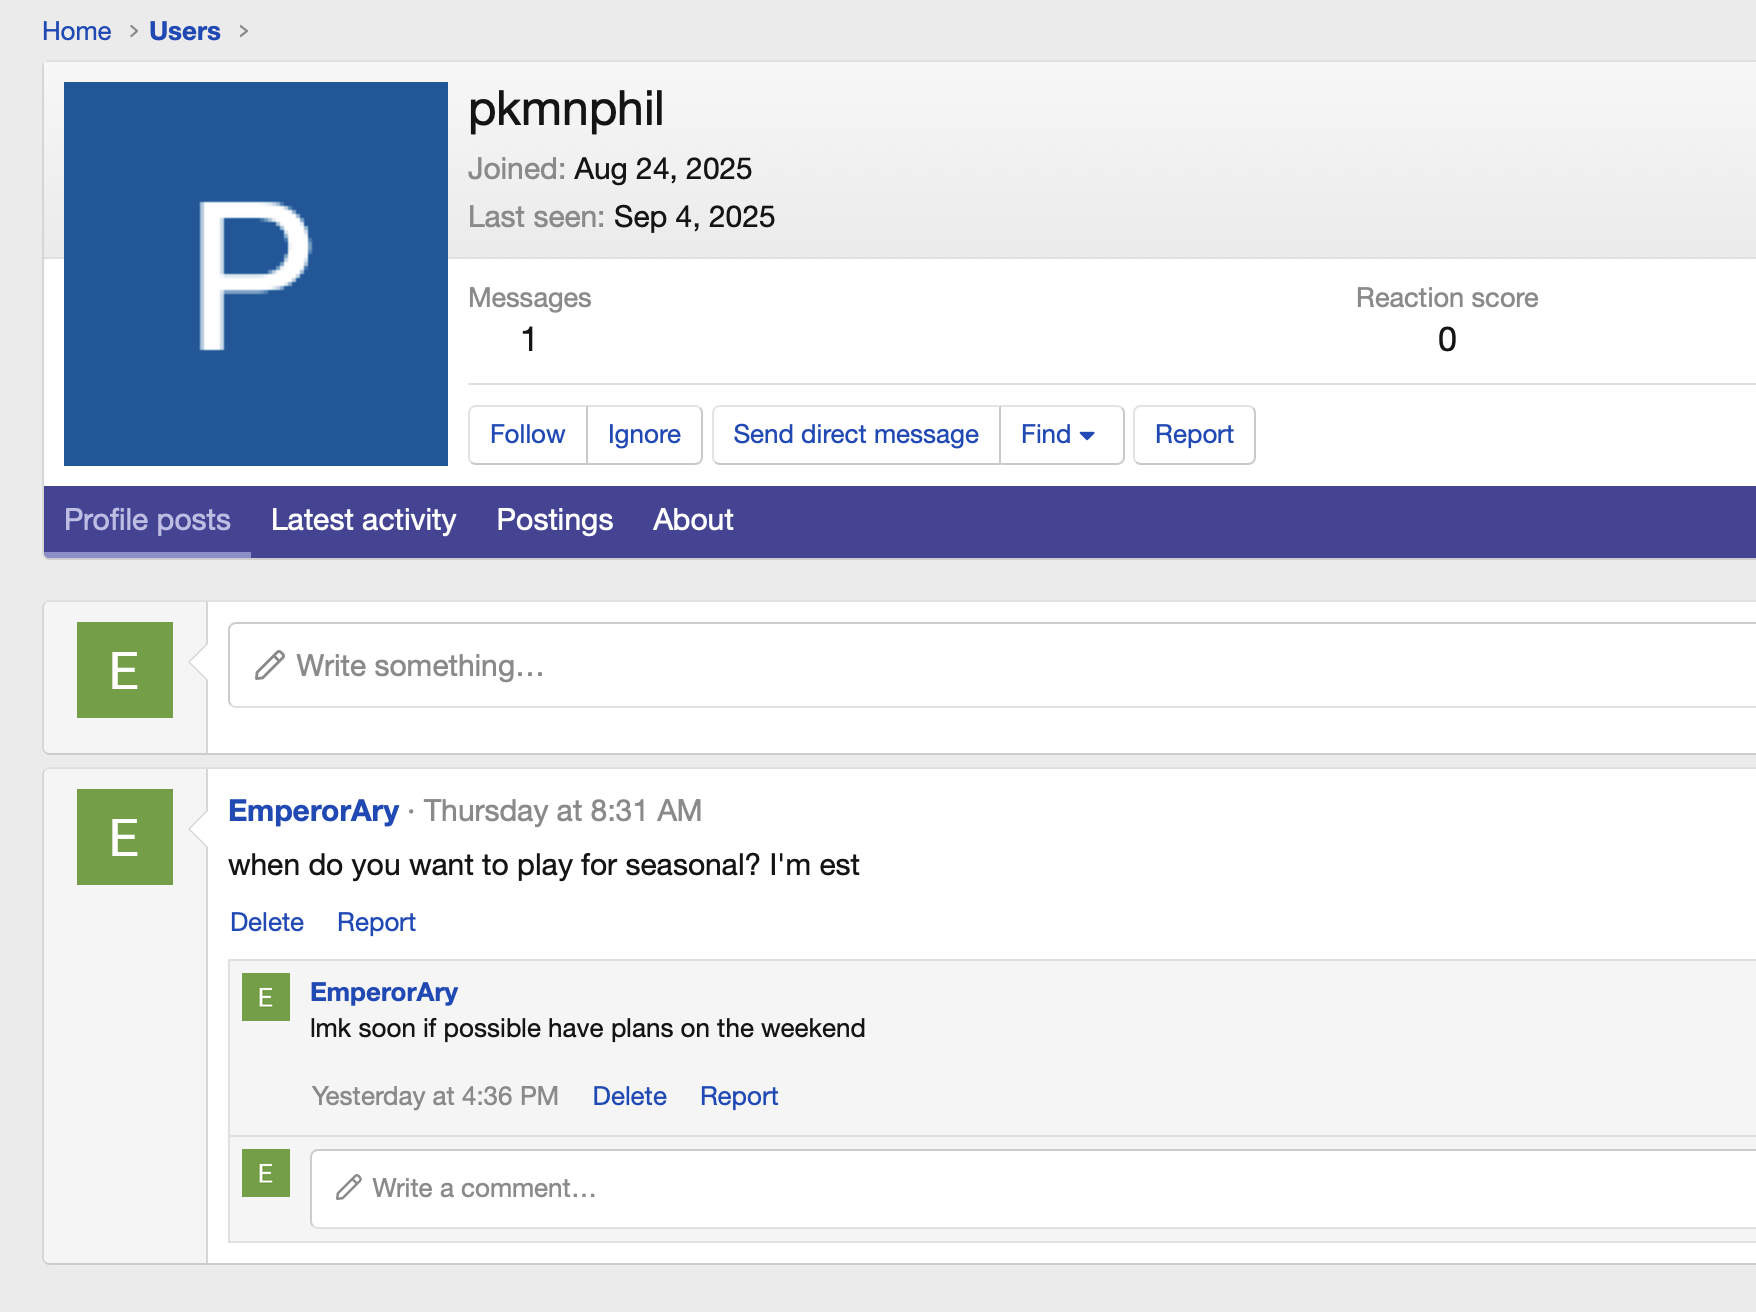Go to the Home breadcrumb link
This screenshot has width=1756, height=1312.
coord(76,31)
